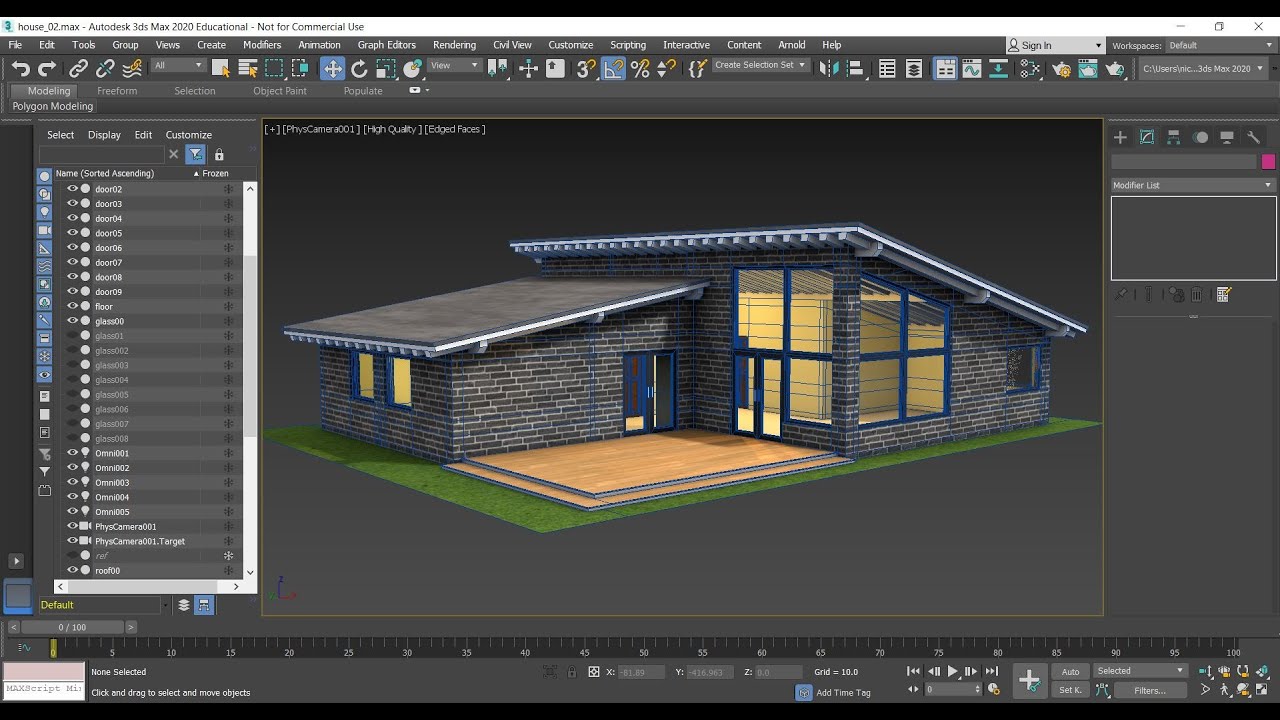Open the Modifier List dropdown

[1192, 185]
